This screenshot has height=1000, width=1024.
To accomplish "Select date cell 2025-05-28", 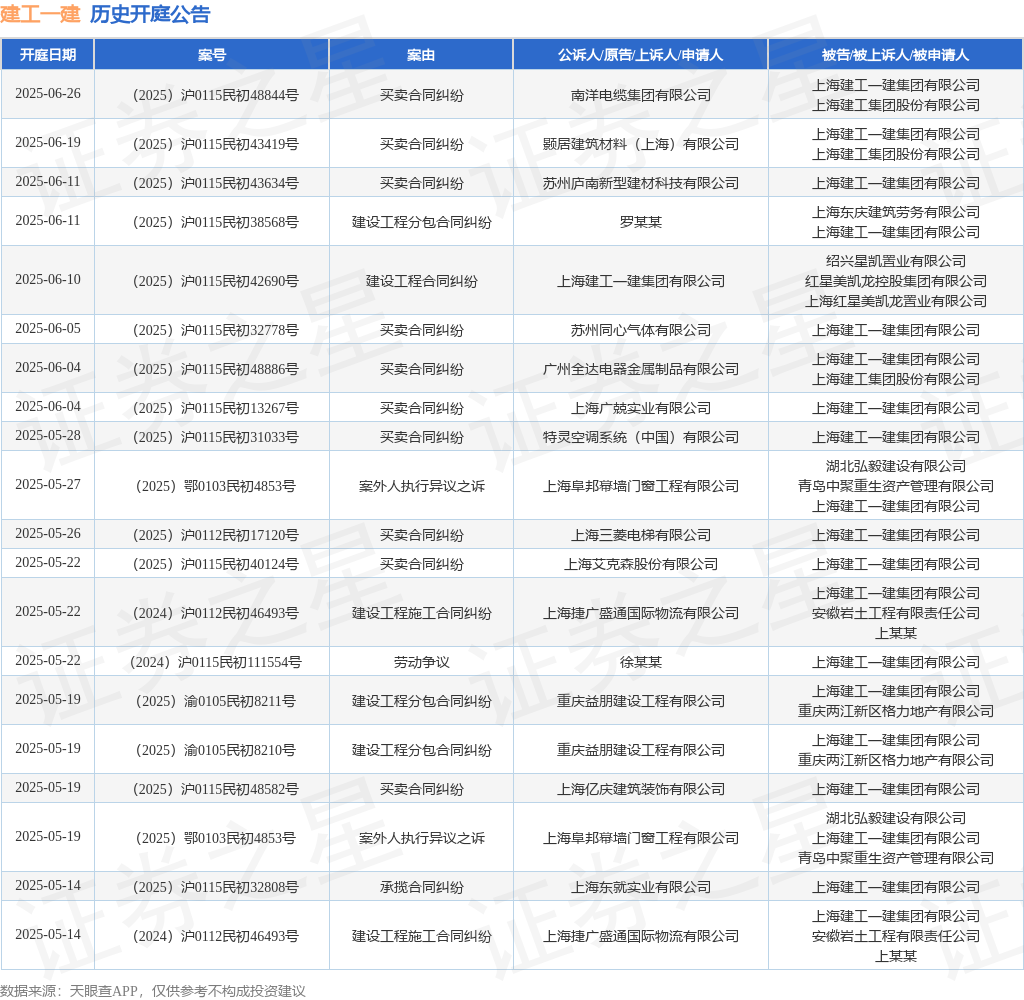I will 48,436.
